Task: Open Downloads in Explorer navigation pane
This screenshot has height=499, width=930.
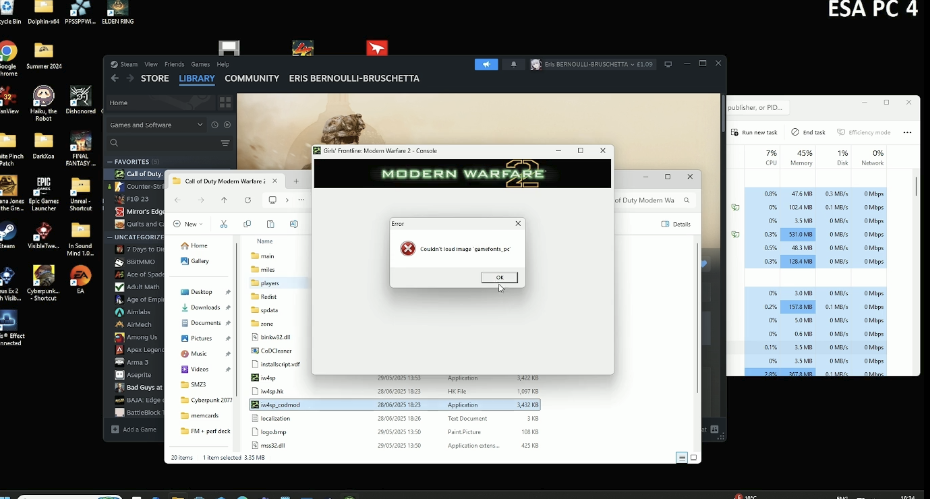Action: pos(200,307)
